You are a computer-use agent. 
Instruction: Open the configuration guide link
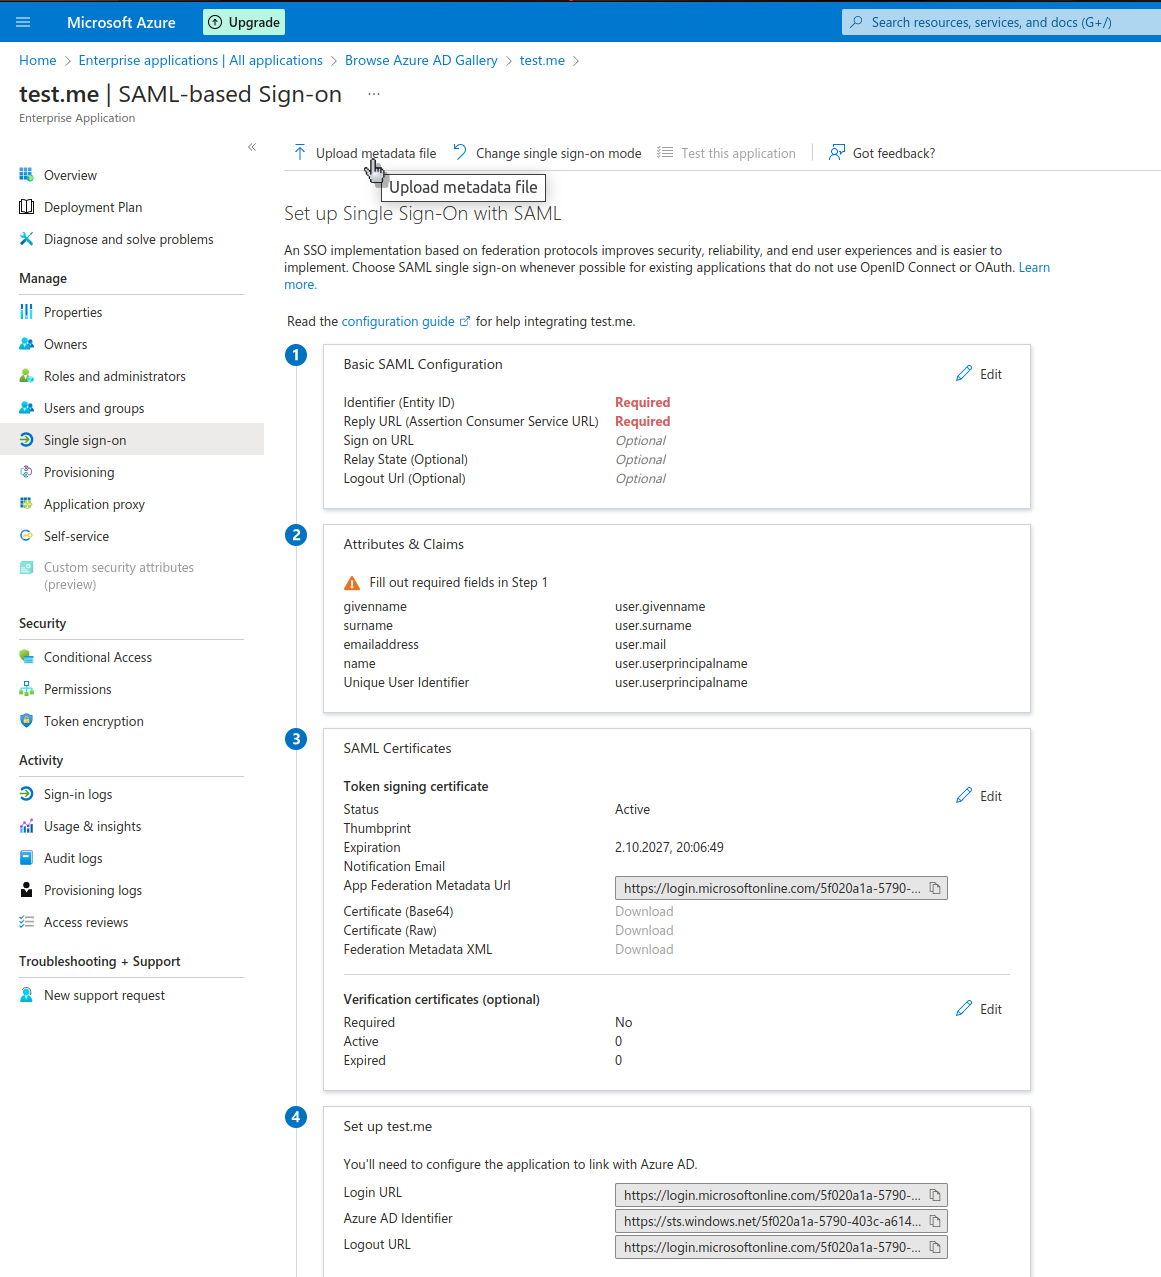[406, 321]
